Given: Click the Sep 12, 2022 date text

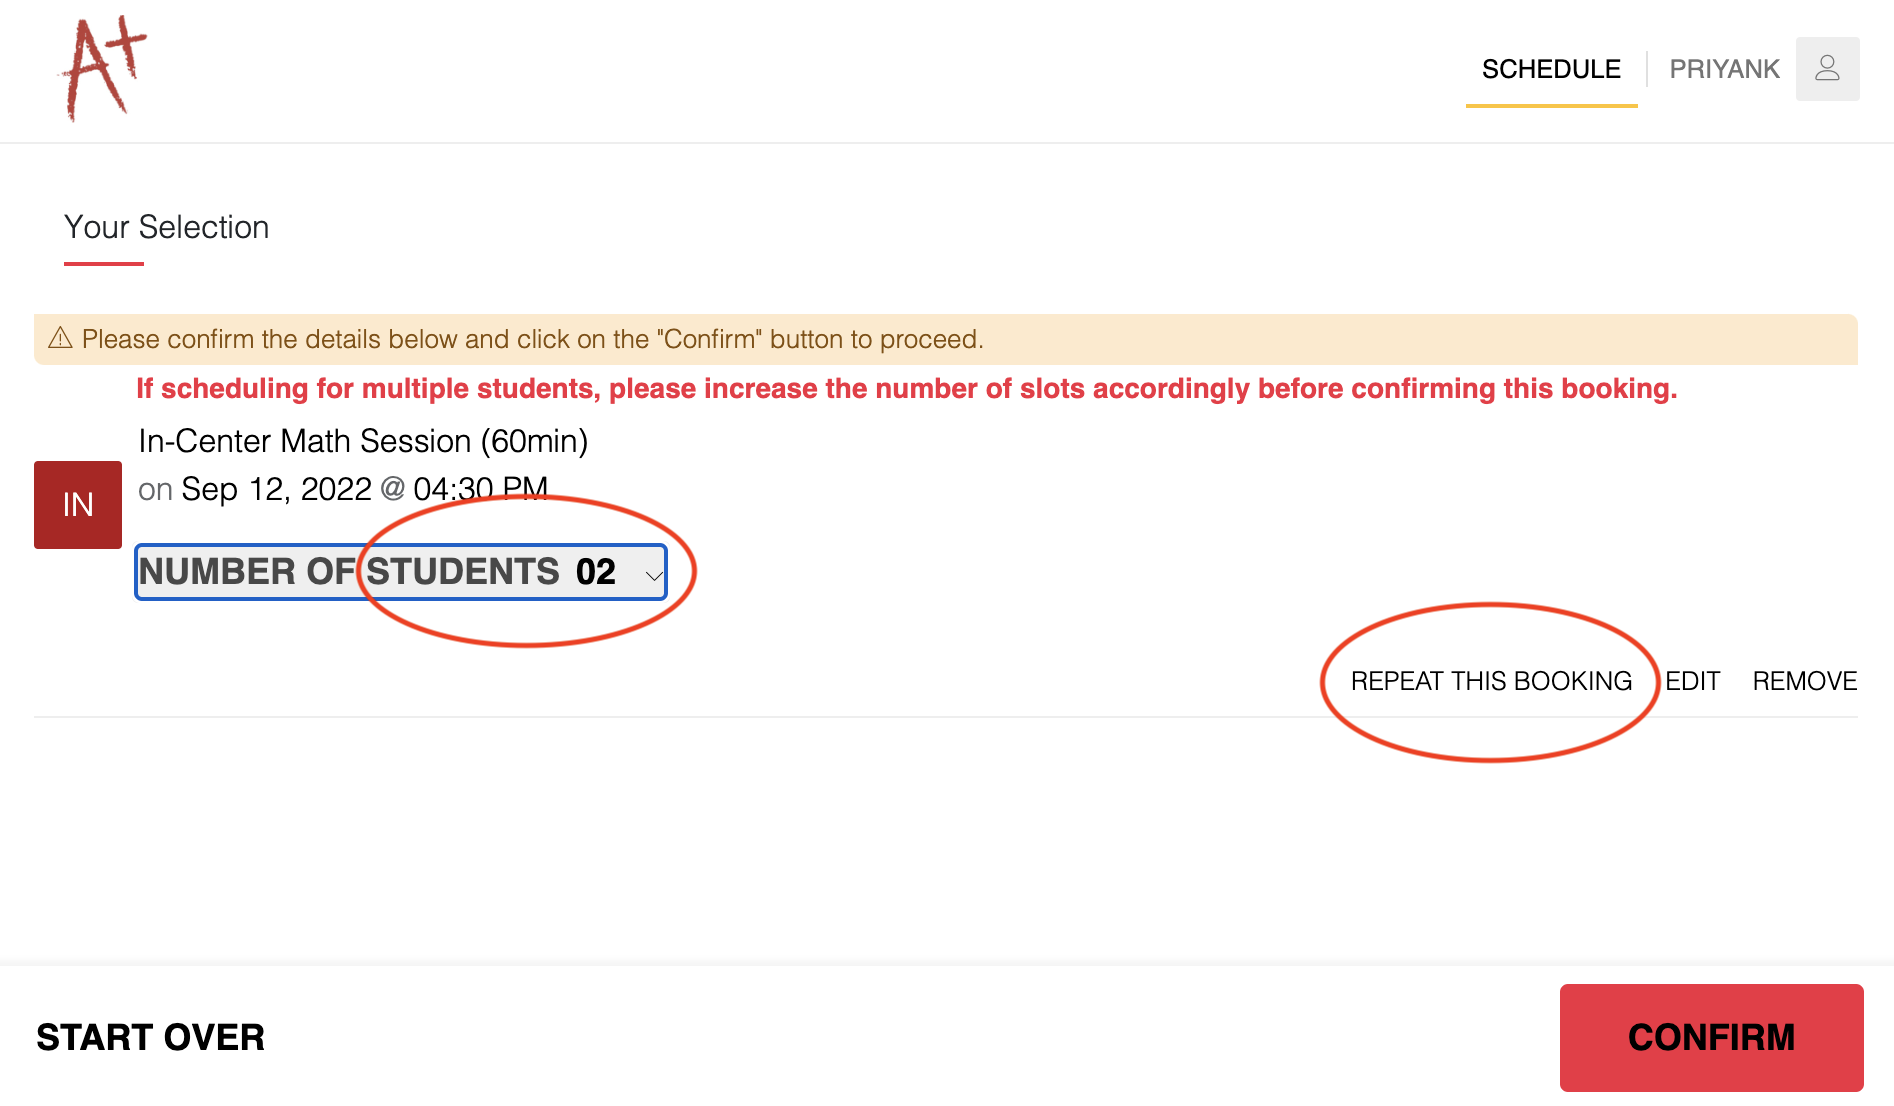Looking at the screenshot, I should 276,489.
